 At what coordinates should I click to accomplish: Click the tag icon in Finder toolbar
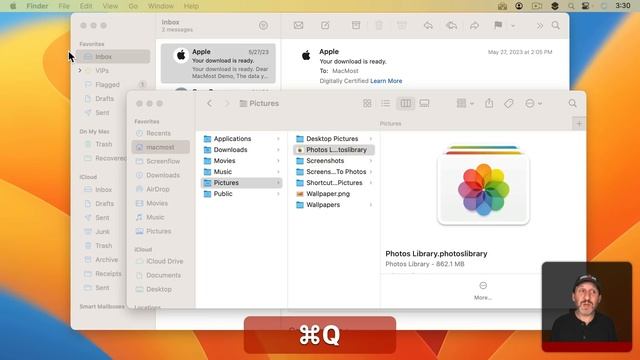tap(509, 104)
